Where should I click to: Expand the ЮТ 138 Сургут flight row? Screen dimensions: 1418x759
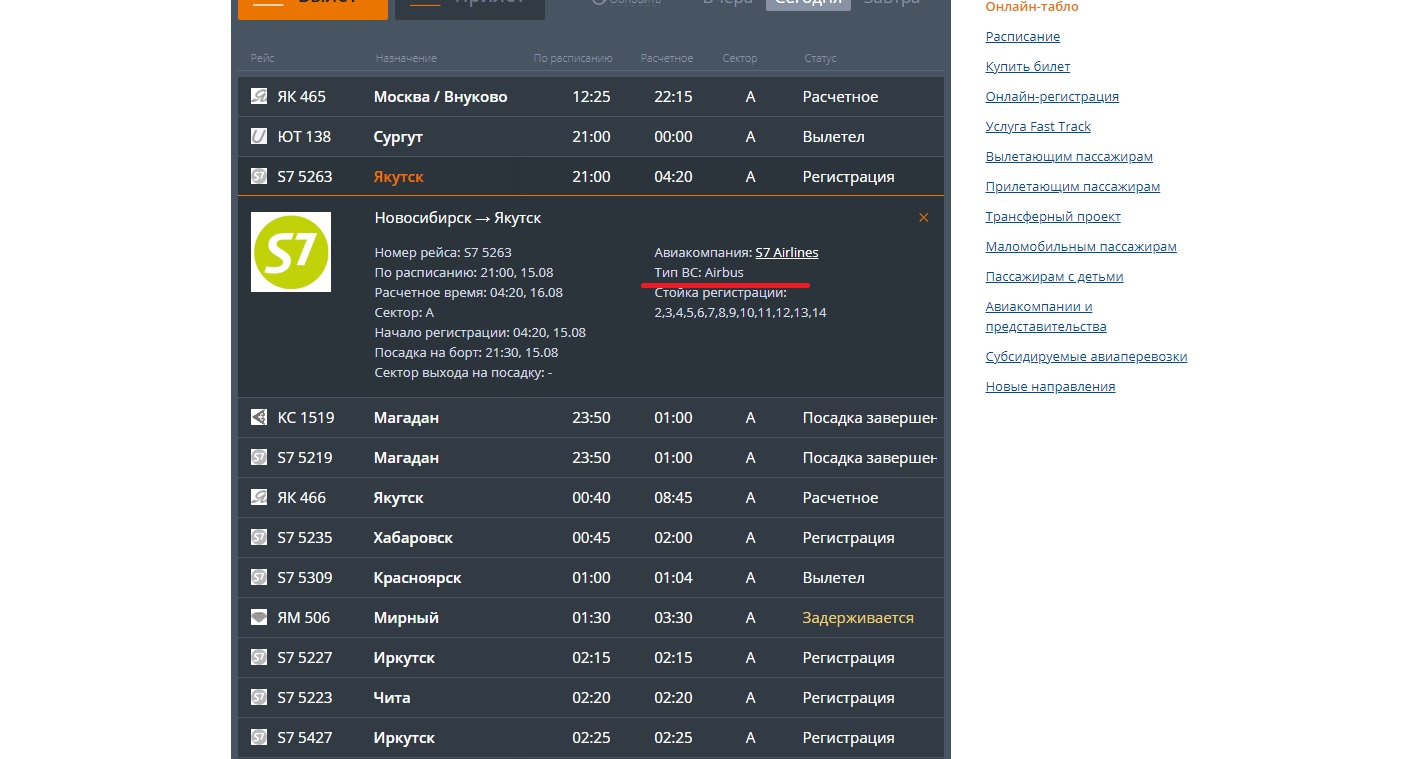tap(591, 137)
